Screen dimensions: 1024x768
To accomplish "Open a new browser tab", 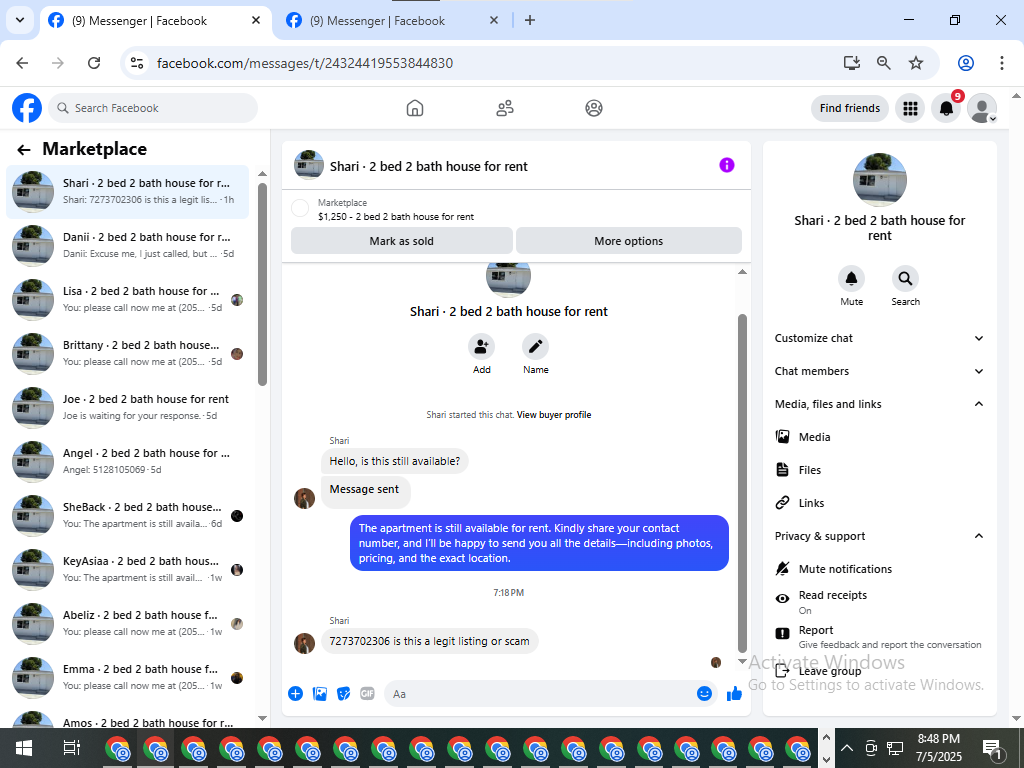I will [530, 20].
